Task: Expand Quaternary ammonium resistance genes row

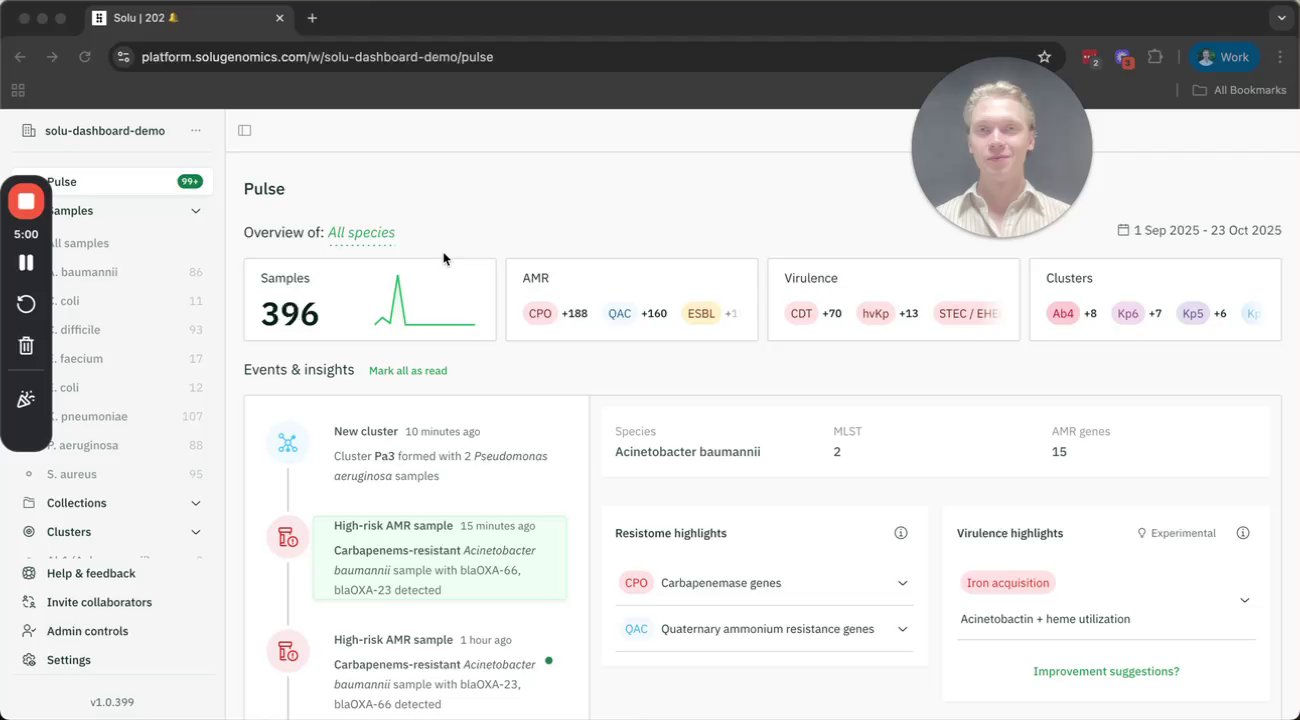Action: pyautogui.click(x=764, y=629)
